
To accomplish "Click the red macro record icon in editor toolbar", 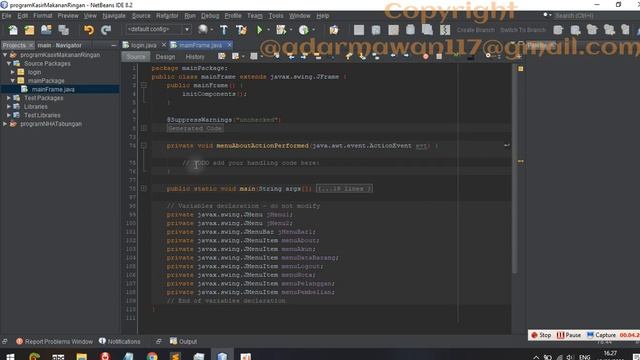I will [x=426, y=56].
